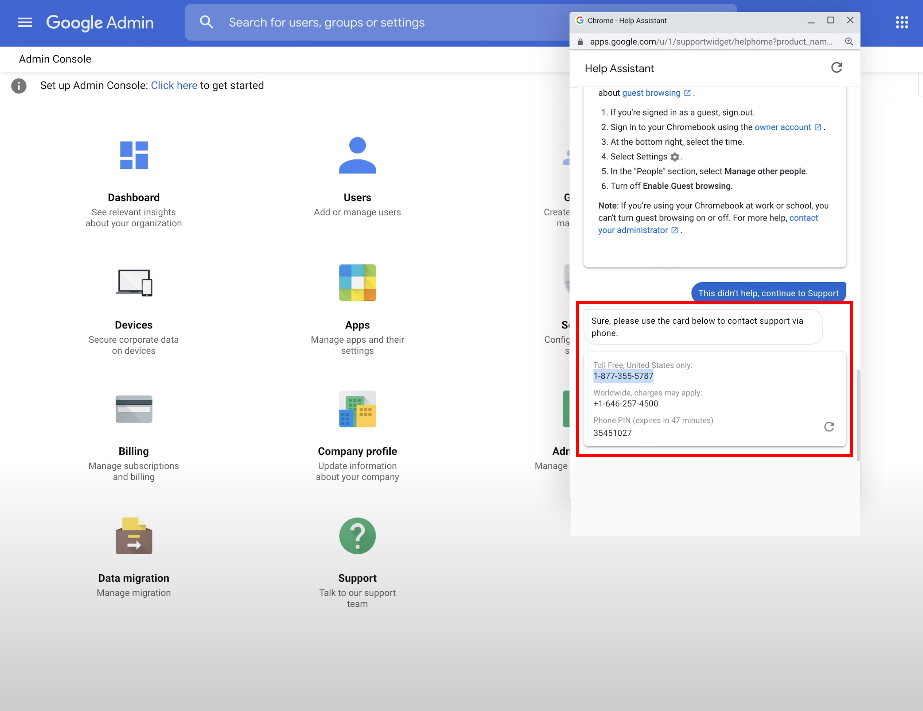Open the hamburger main menu
Screen dimensions: 923x711
point(25,22)
